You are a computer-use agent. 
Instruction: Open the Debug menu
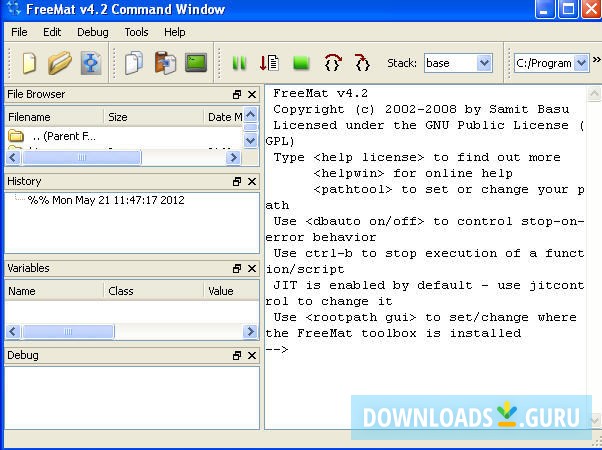click(93, 32)
